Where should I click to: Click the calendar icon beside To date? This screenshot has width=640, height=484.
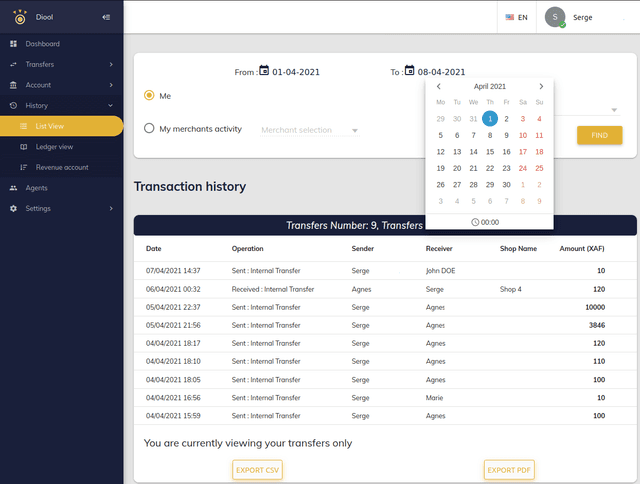pyautogui.click(x=410, y=71)
